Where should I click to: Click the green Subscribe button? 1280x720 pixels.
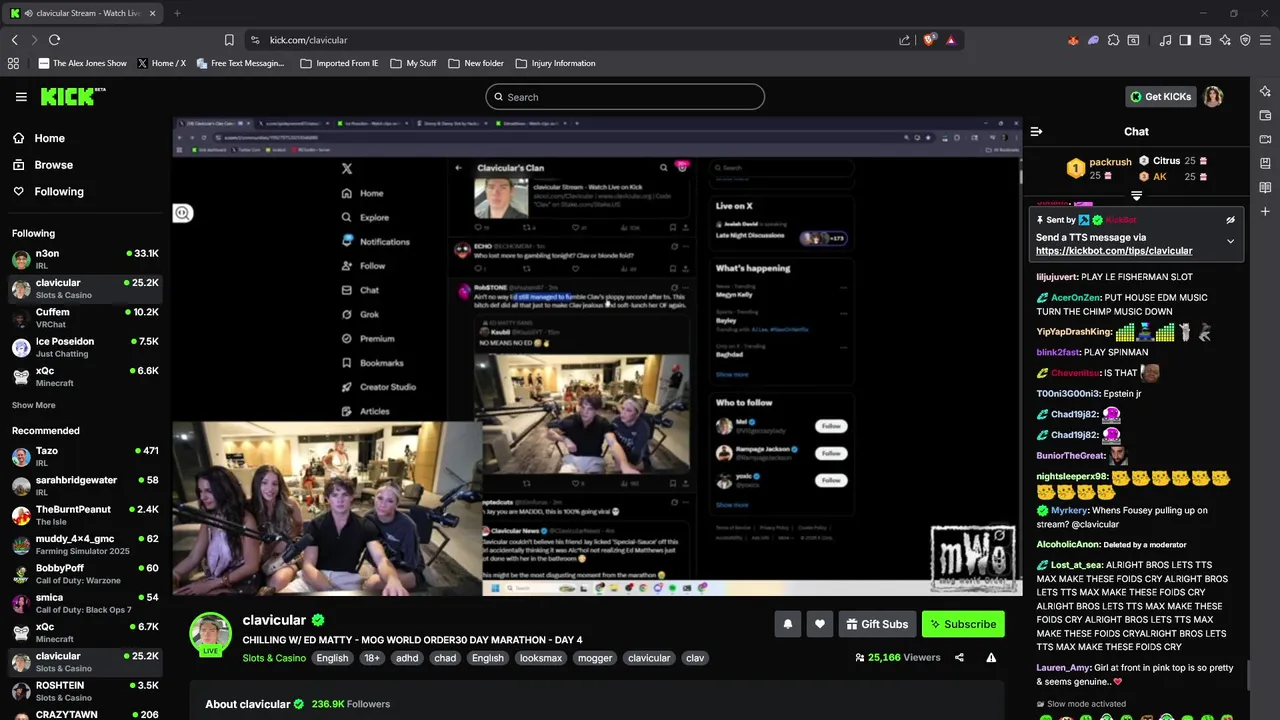click(963, 624)
